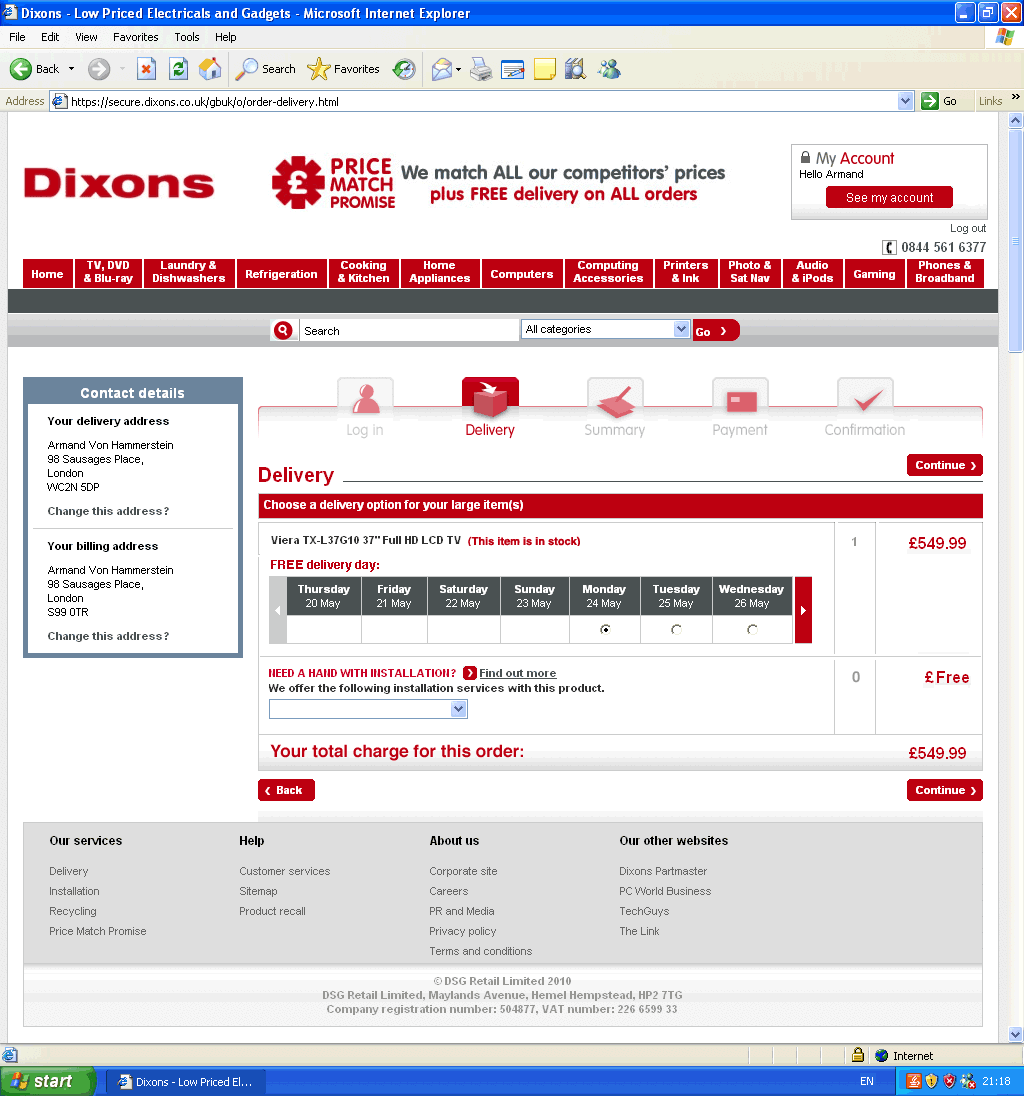1024x1096 pixels.
Task: Open the View menu
Action: click(x=86, y=37)
